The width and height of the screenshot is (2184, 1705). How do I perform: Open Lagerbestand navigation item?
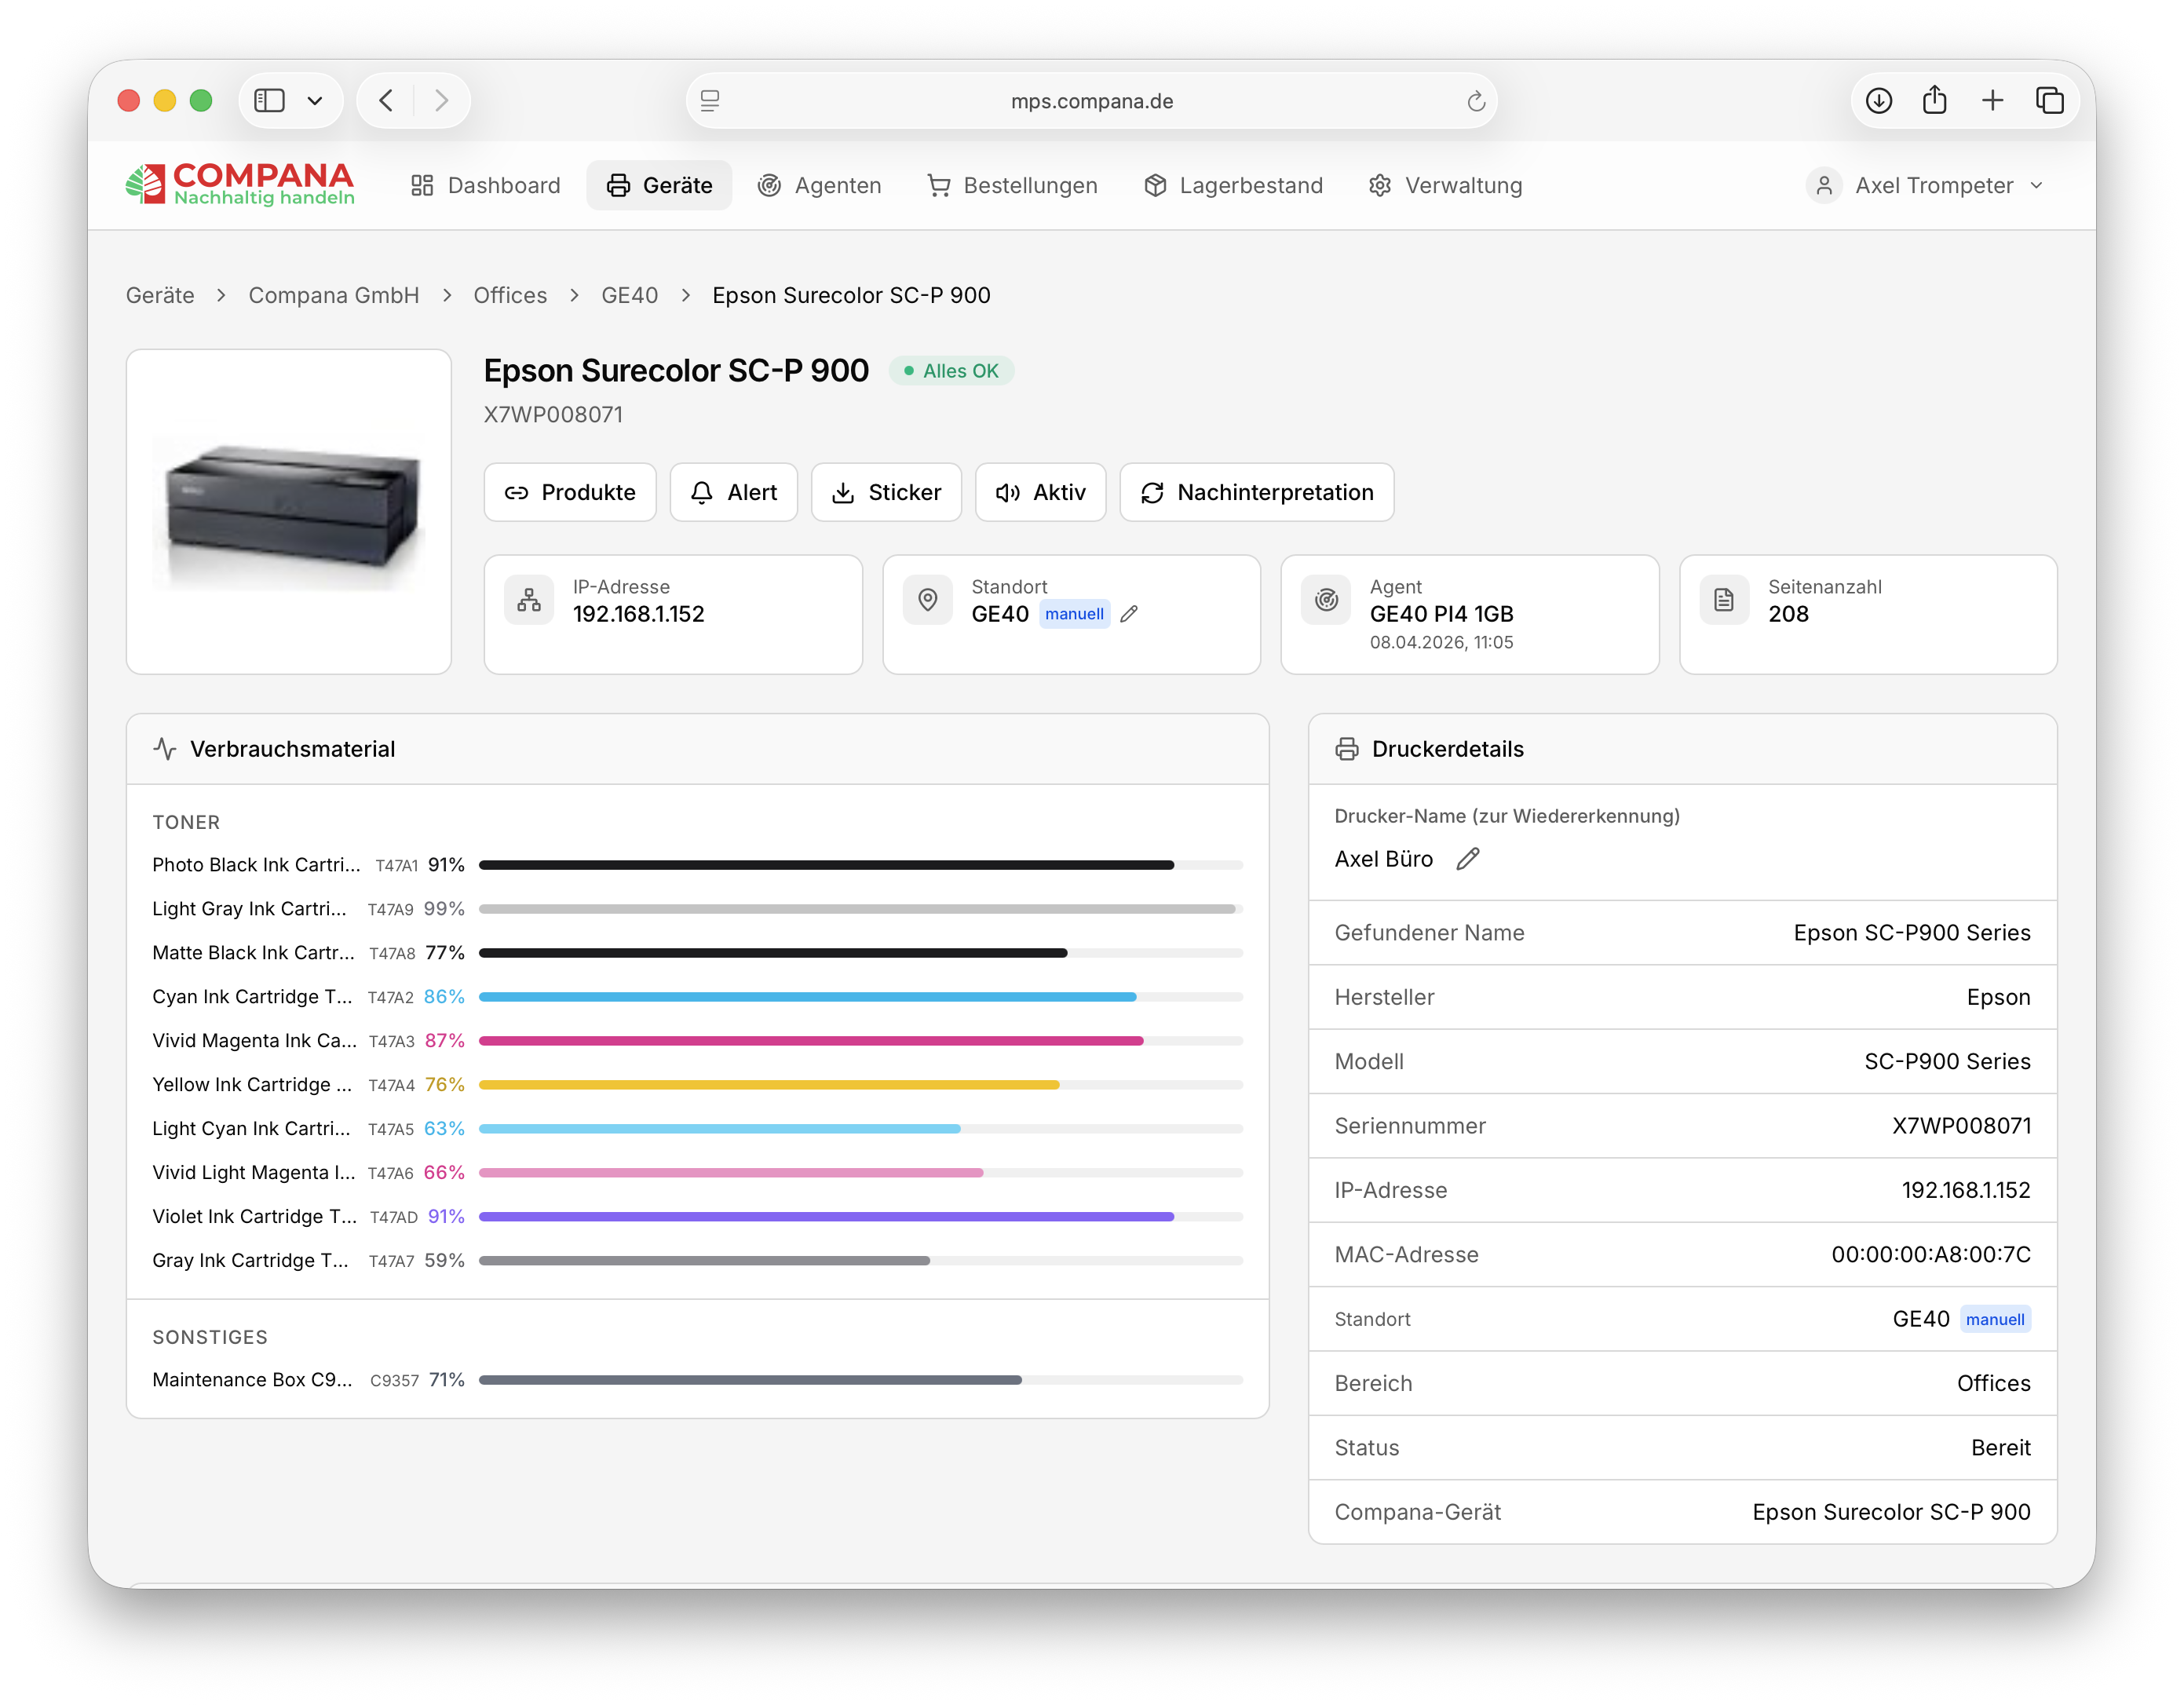coord(1233,186)
